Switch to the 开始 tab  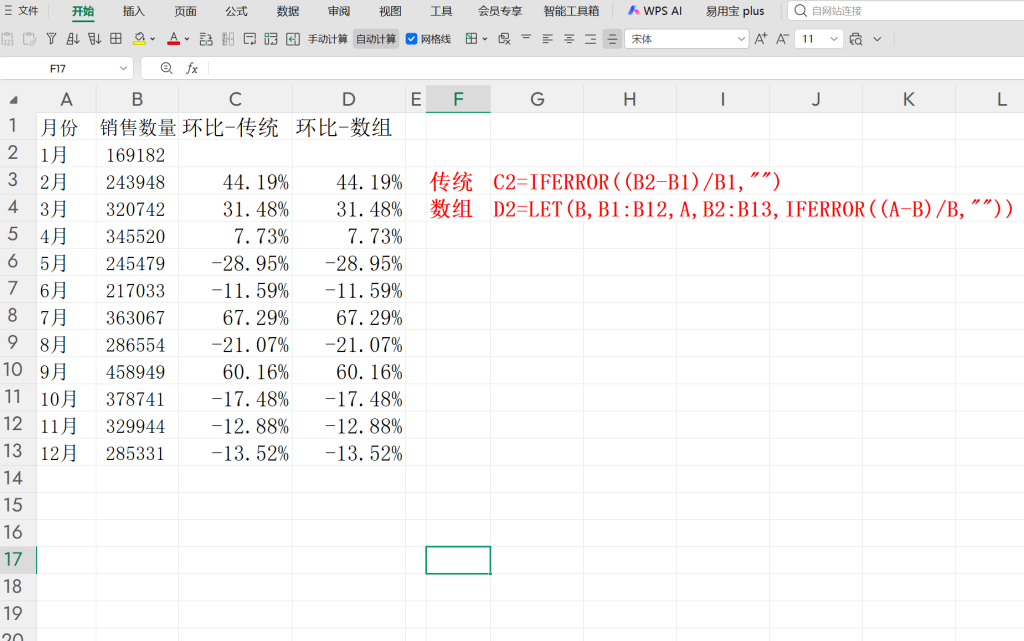point(83,11)
